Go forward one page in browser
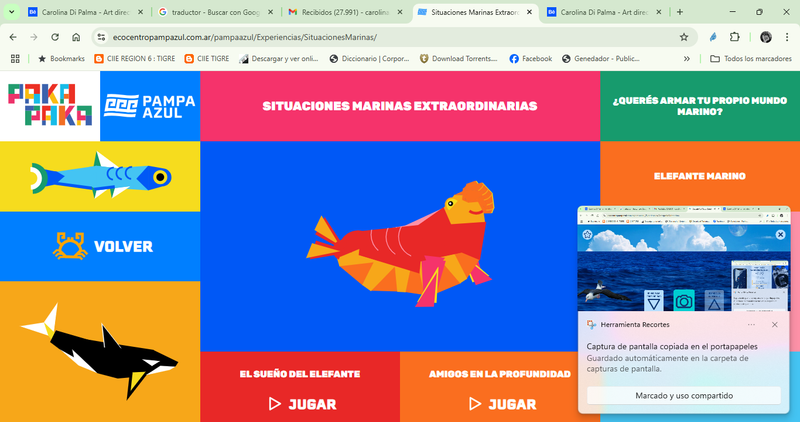 click(x=34, y=37)
